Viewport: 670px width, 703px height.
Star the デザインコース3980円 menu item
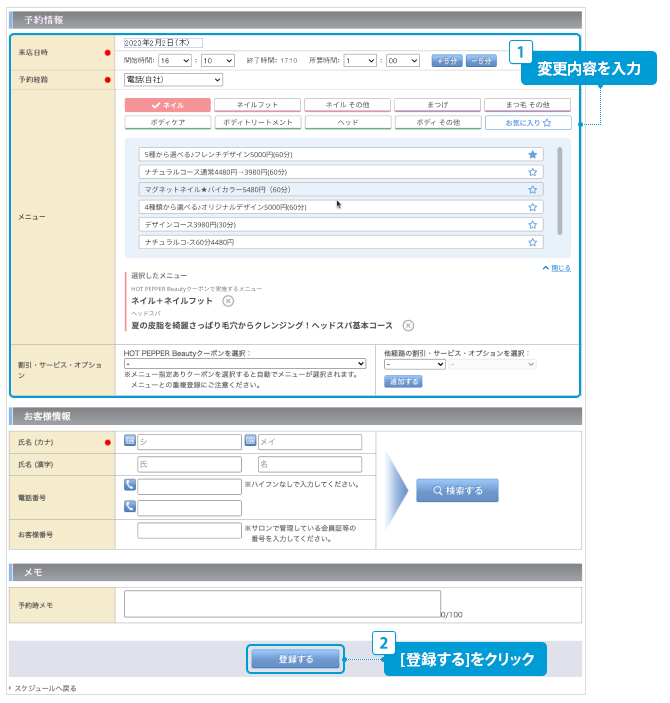coord(532,224)
